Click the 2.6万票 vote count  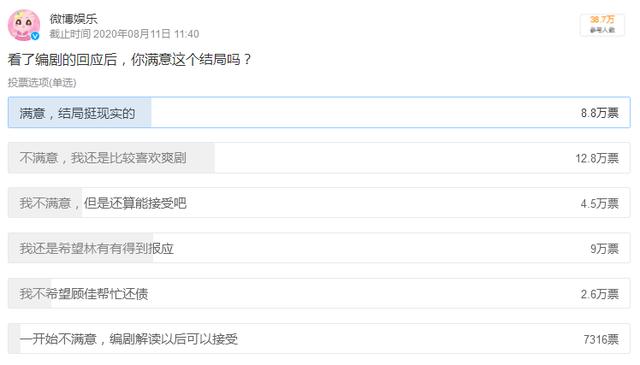[x=600, y=294]
